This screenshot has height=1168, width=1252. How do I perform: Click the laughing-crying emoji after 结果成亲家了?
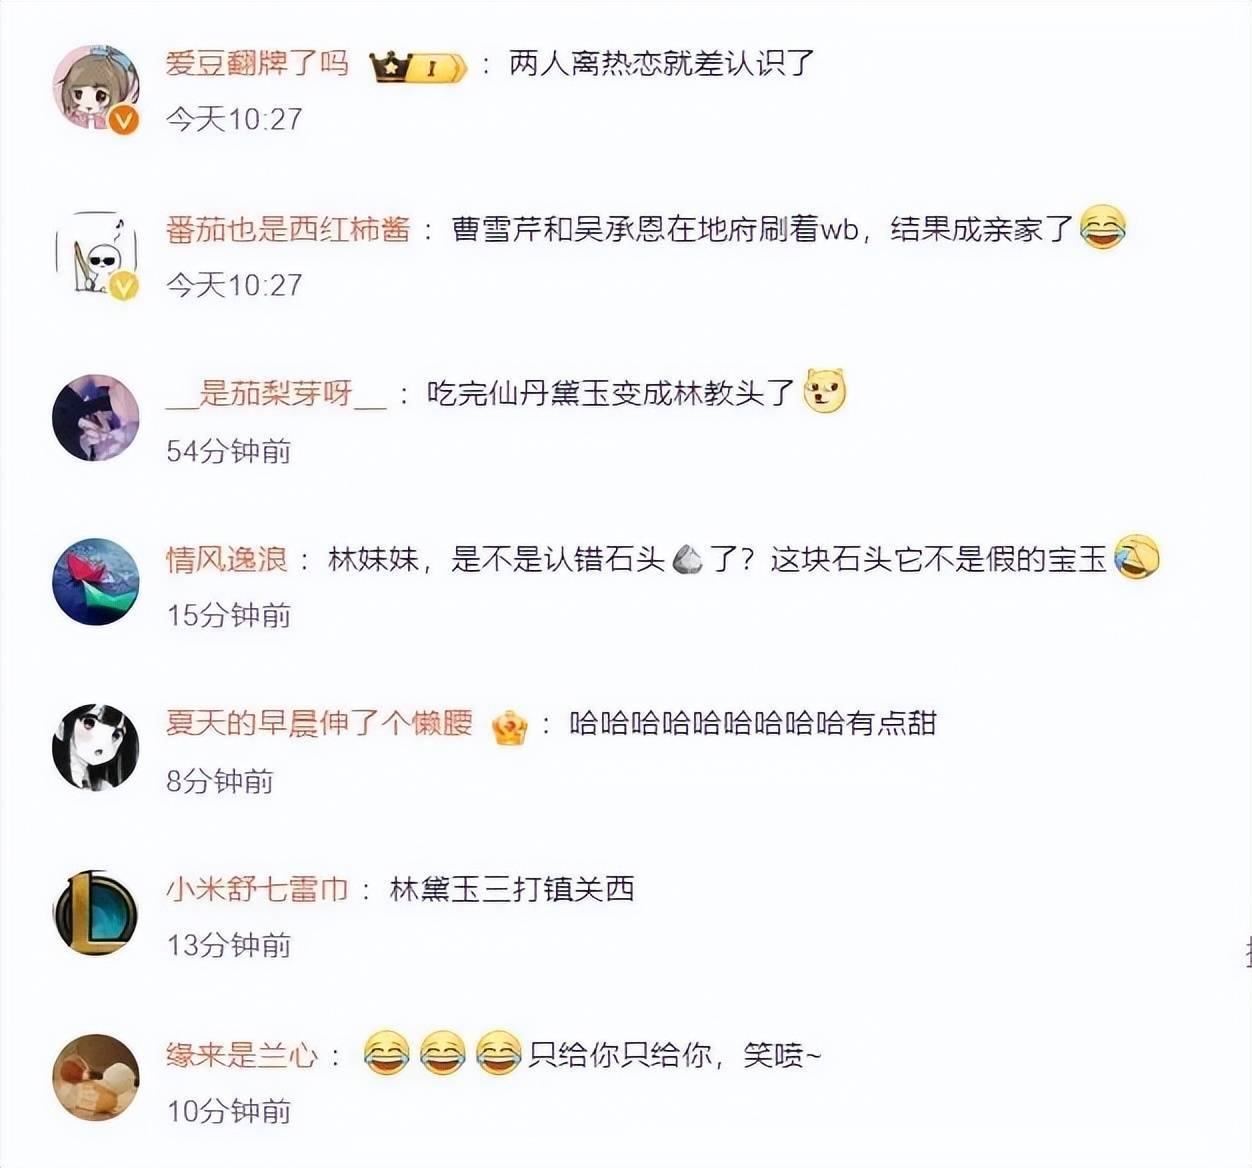1102,228
